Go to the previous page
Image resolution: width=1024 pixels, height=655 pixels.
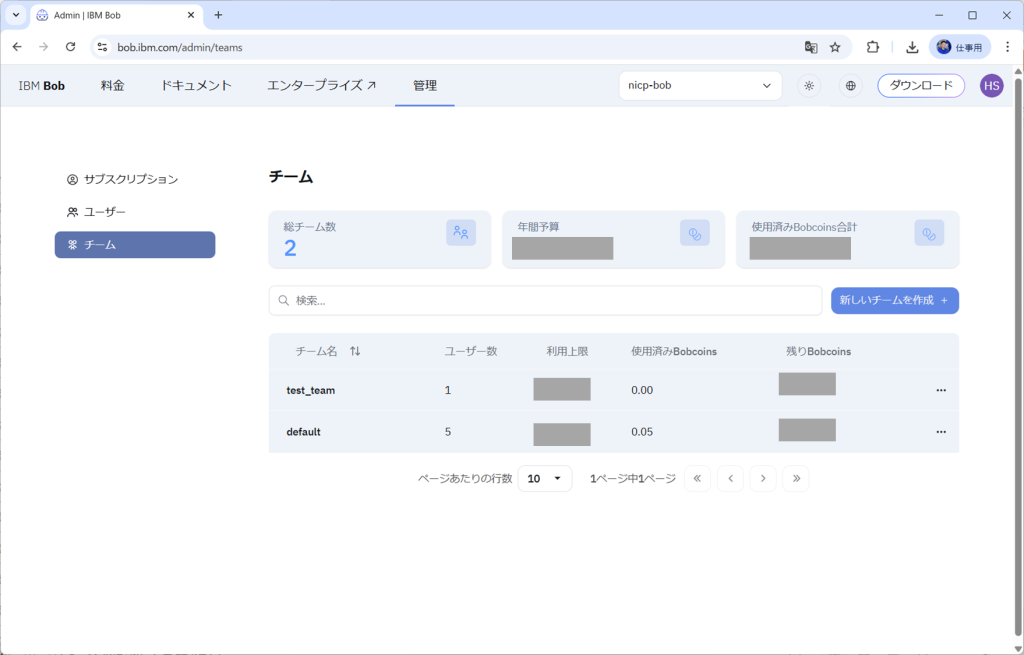[730, 479]
